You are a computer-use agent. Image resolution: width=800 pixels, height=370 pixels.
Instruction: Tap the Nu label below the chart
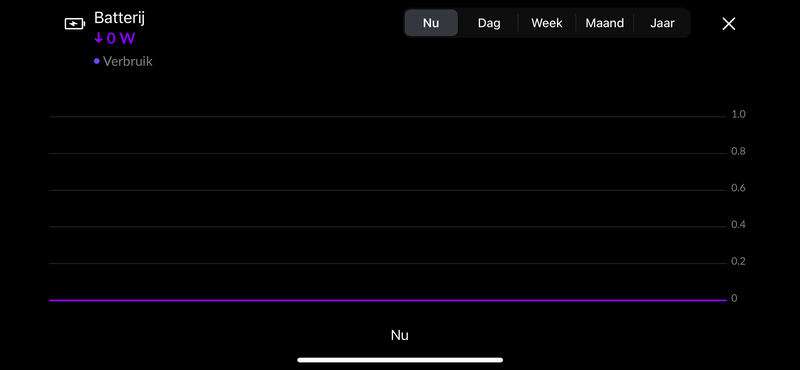[x=399, y=335]
